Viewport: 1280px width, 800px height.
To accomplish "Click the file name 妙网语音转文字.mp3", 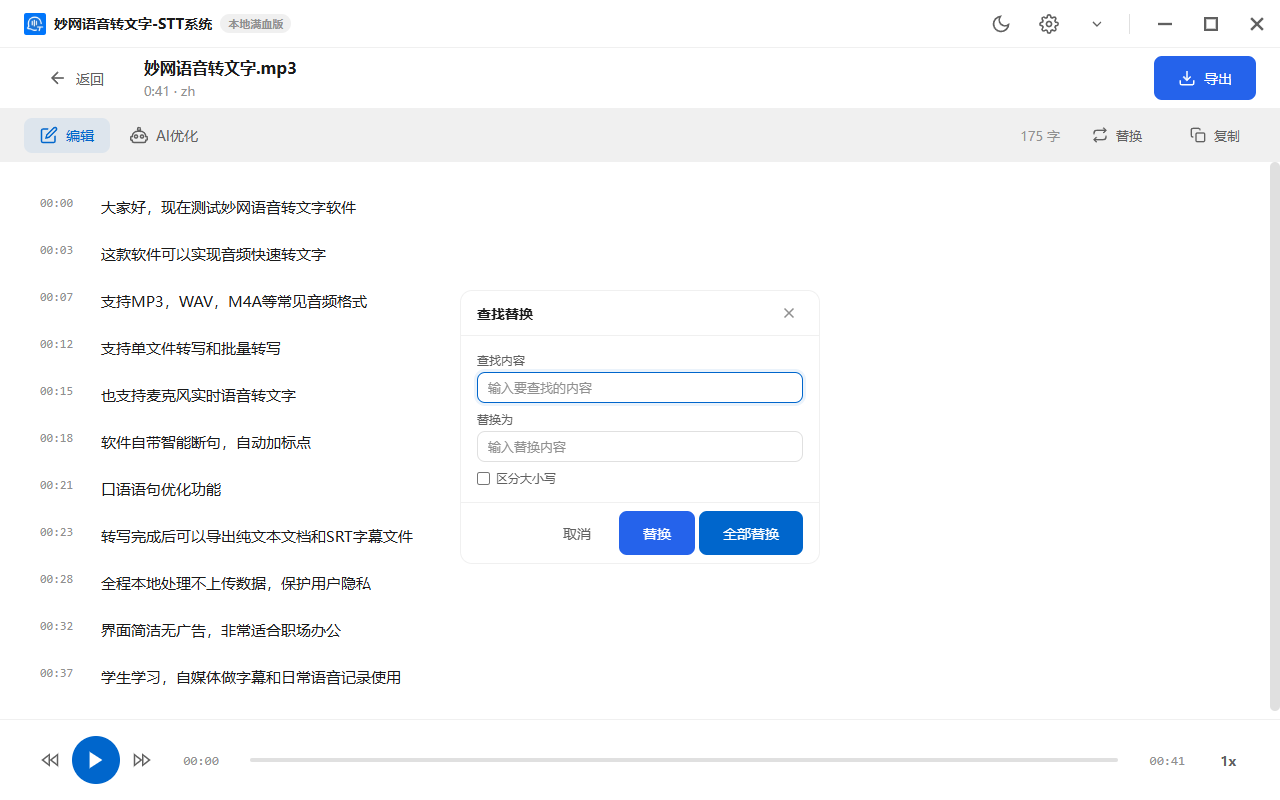I will click(x=220, y=68).
